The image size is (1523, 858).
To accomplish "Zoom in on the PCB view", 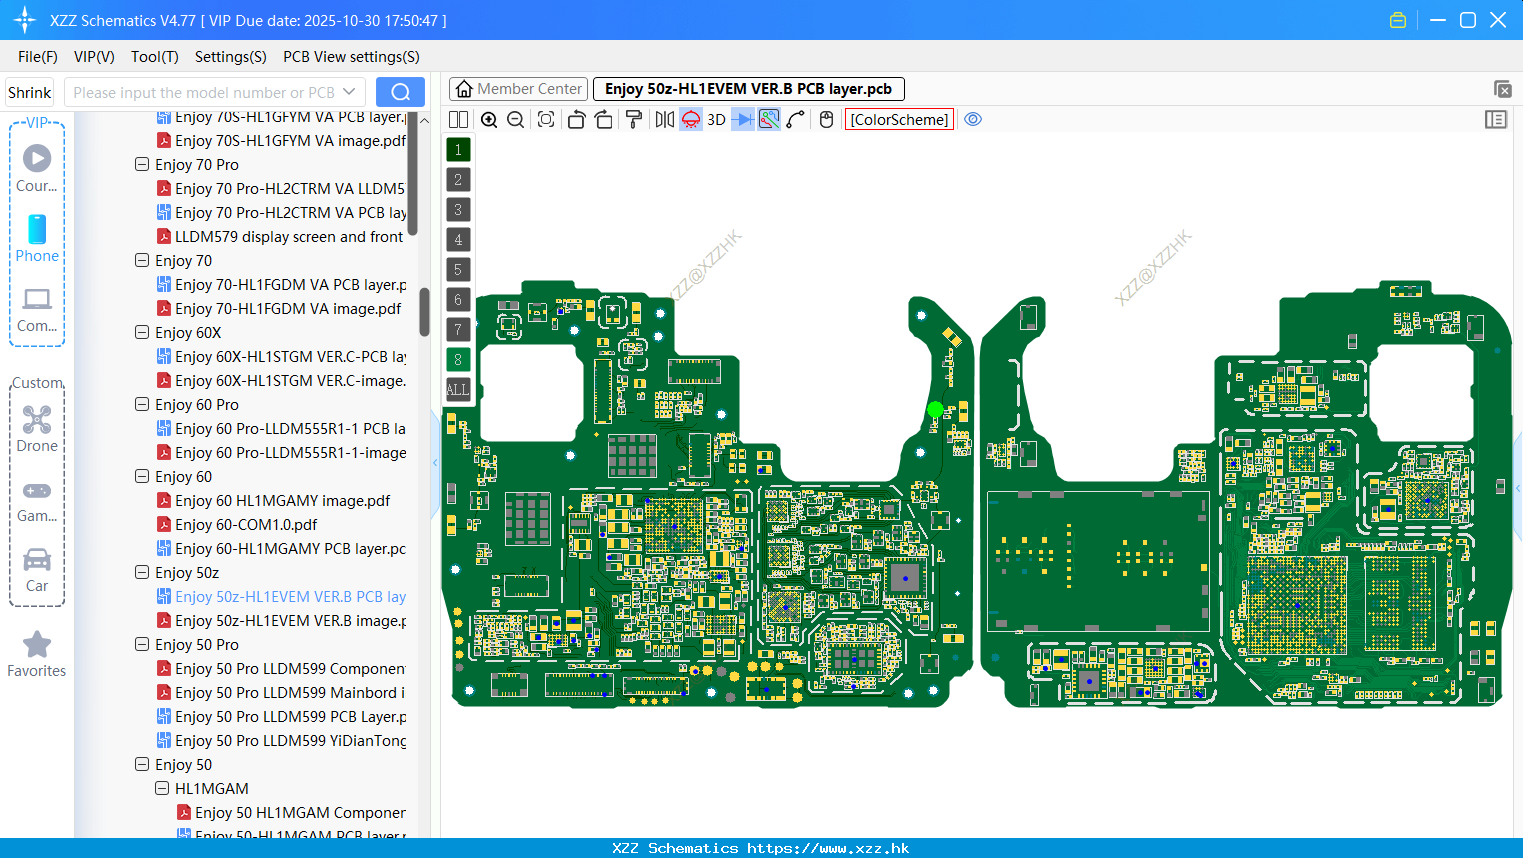I will [489, 119].
